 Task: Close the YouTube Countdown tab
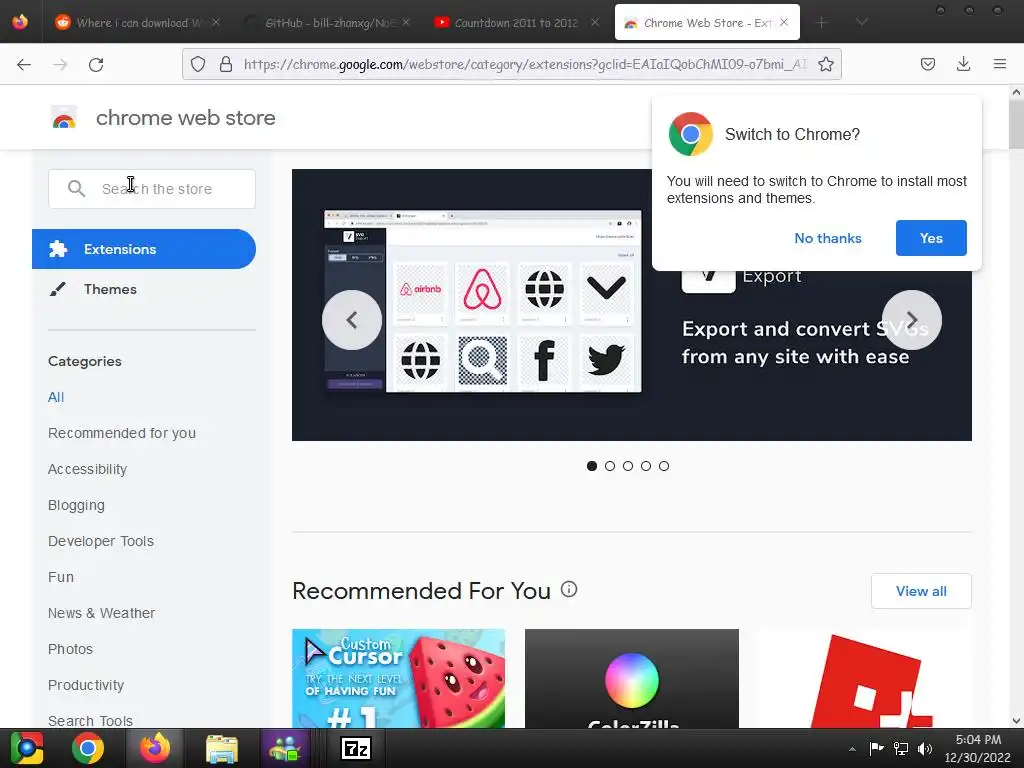point(595,22)
